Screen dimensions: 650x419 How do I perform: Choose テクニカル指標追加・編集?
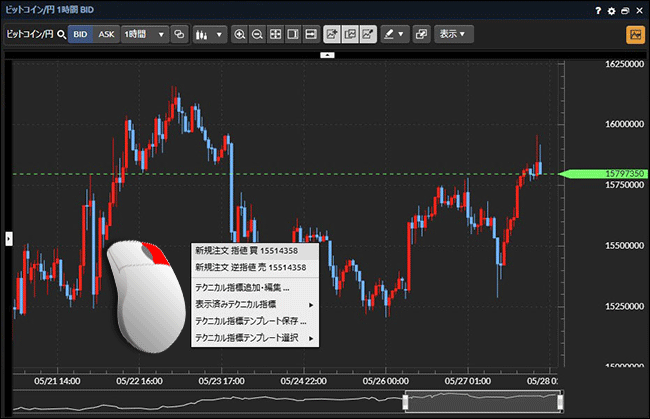pos(242,287)
